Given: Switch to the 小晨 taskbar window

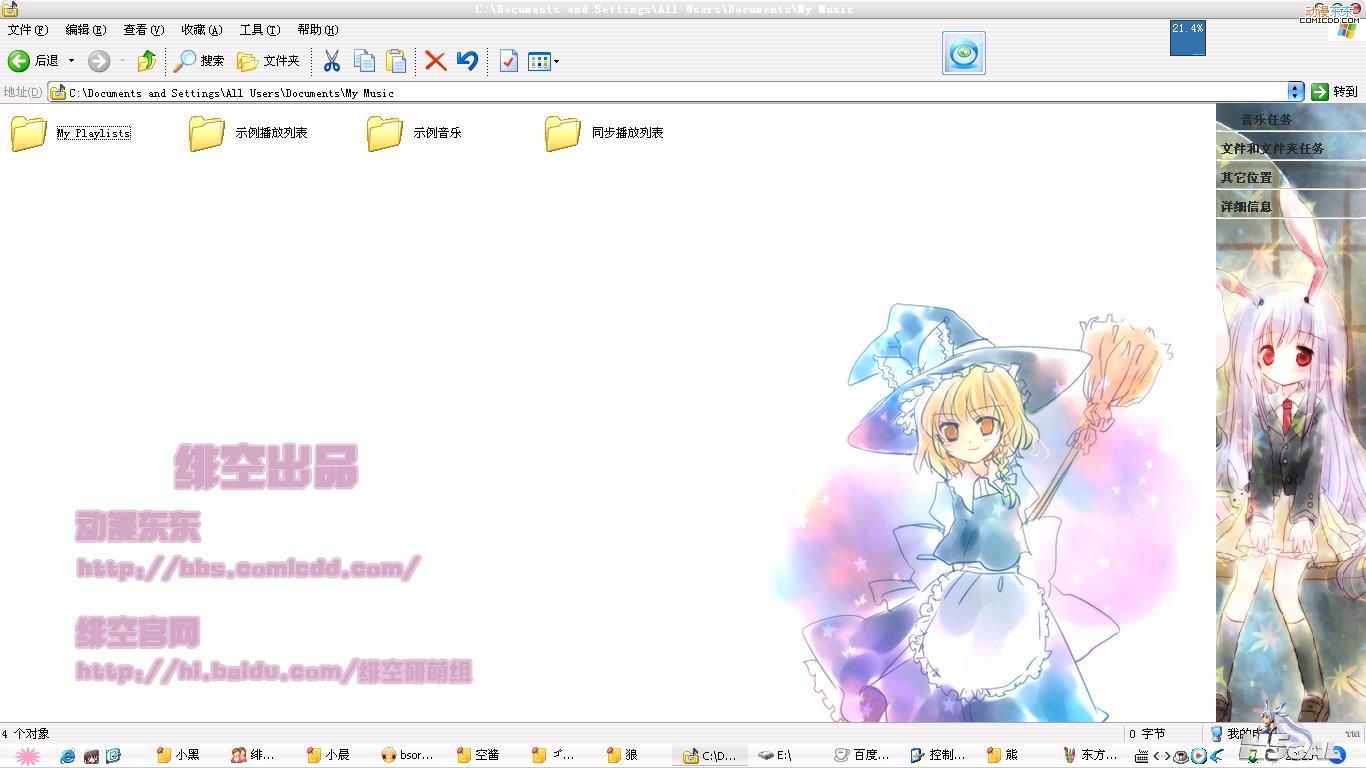Looking at the screenshot, I should pyautogui.click(x=328, y=756).
